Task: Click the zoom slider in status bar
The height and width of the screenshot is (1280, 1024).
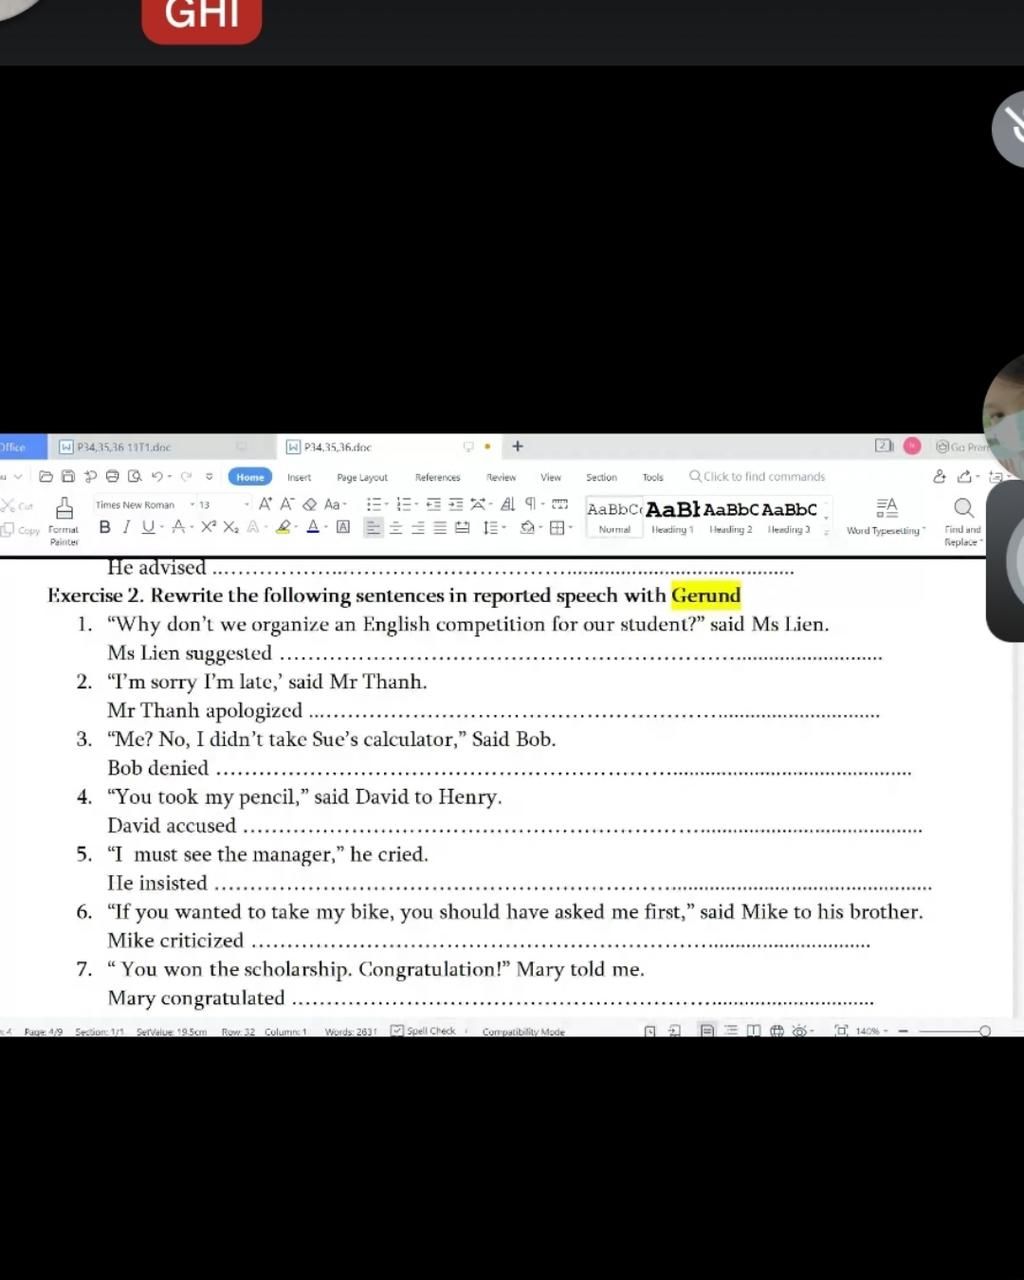Action: [x=952, y=1031]
